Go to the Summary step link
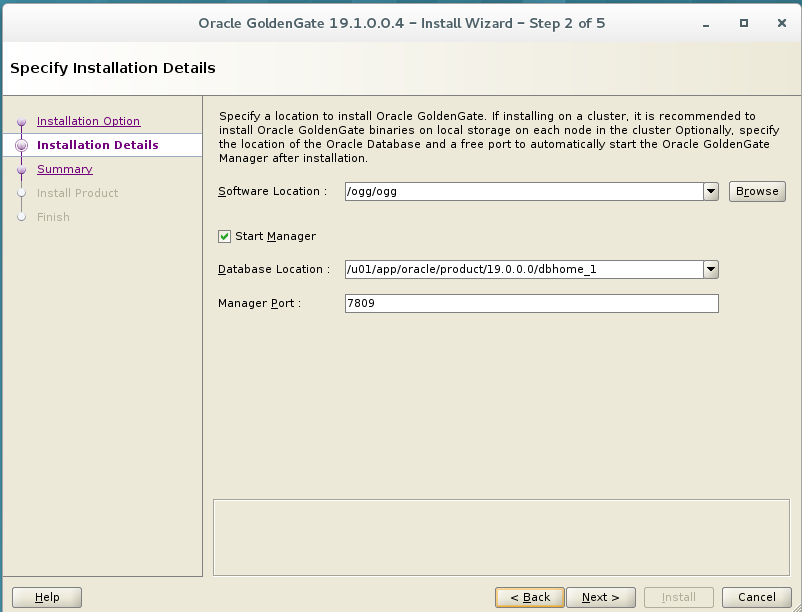The image size is (802, 612). pyautogui.click(x=65, y=169)
